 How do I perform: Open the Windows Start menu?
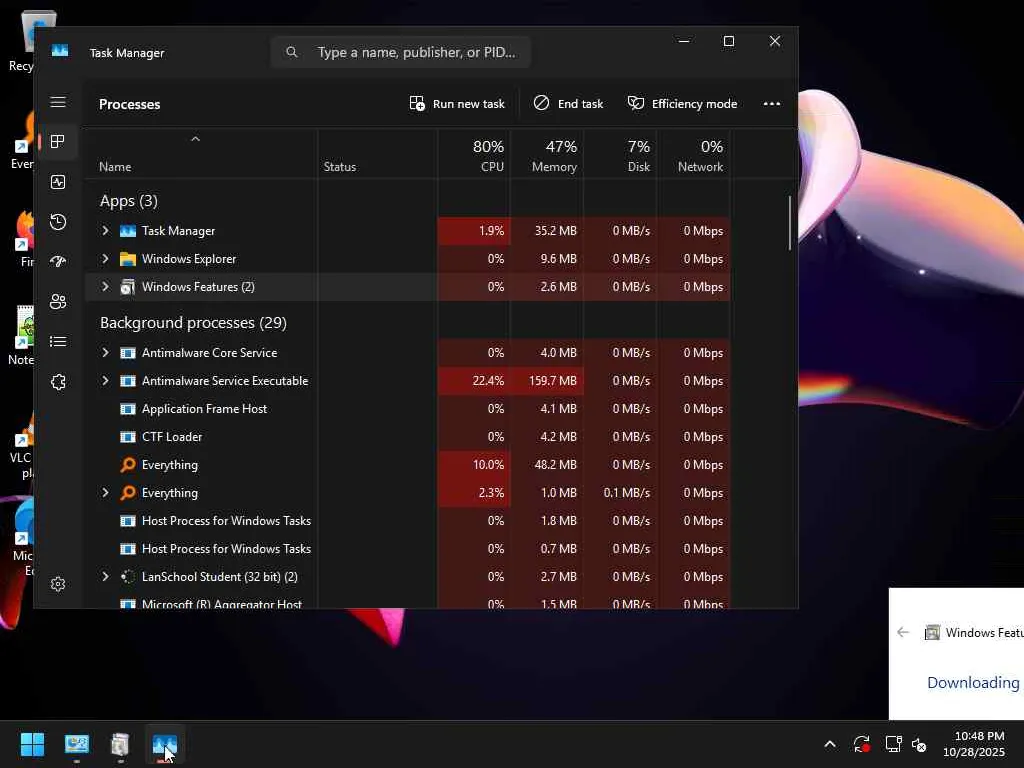32,744
